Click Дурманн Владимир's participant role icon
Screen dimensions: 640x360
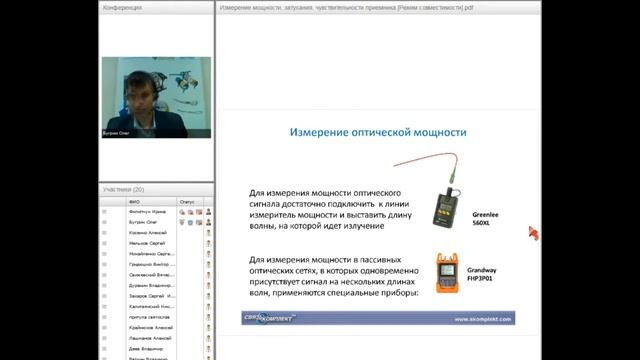tap(209, 285)
